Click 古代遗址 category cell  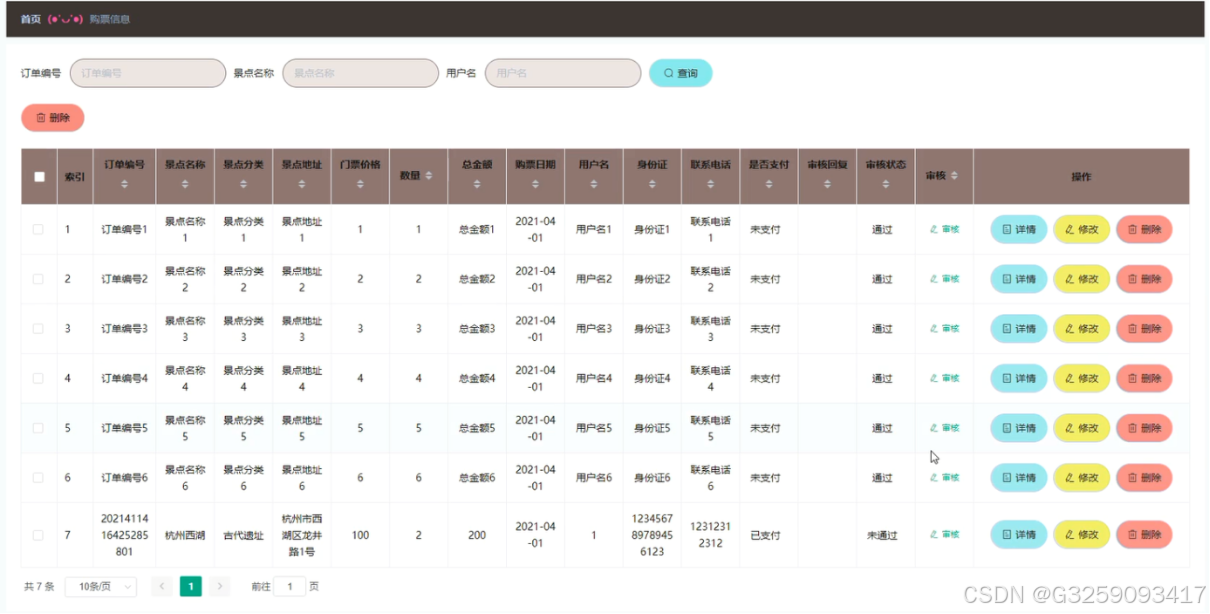click(x=243, y=536)
